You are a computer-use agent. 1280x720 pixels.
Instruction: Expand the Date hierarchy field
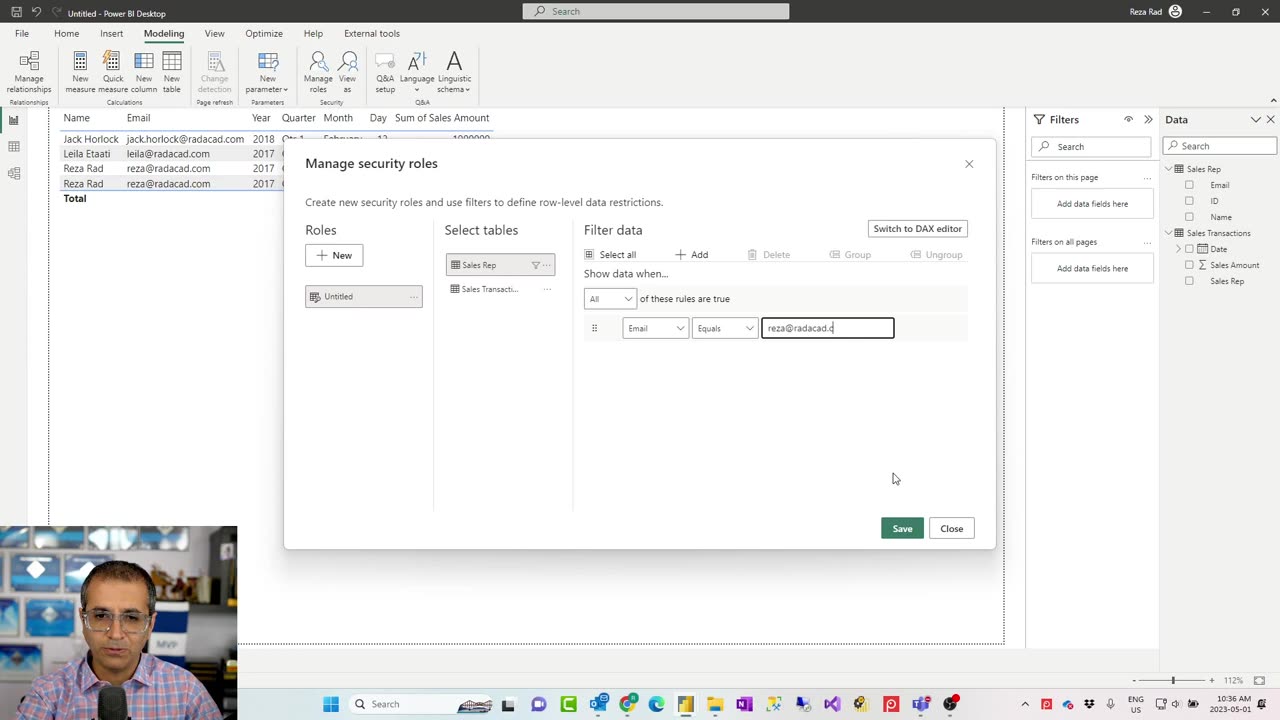pos(1178,249)
